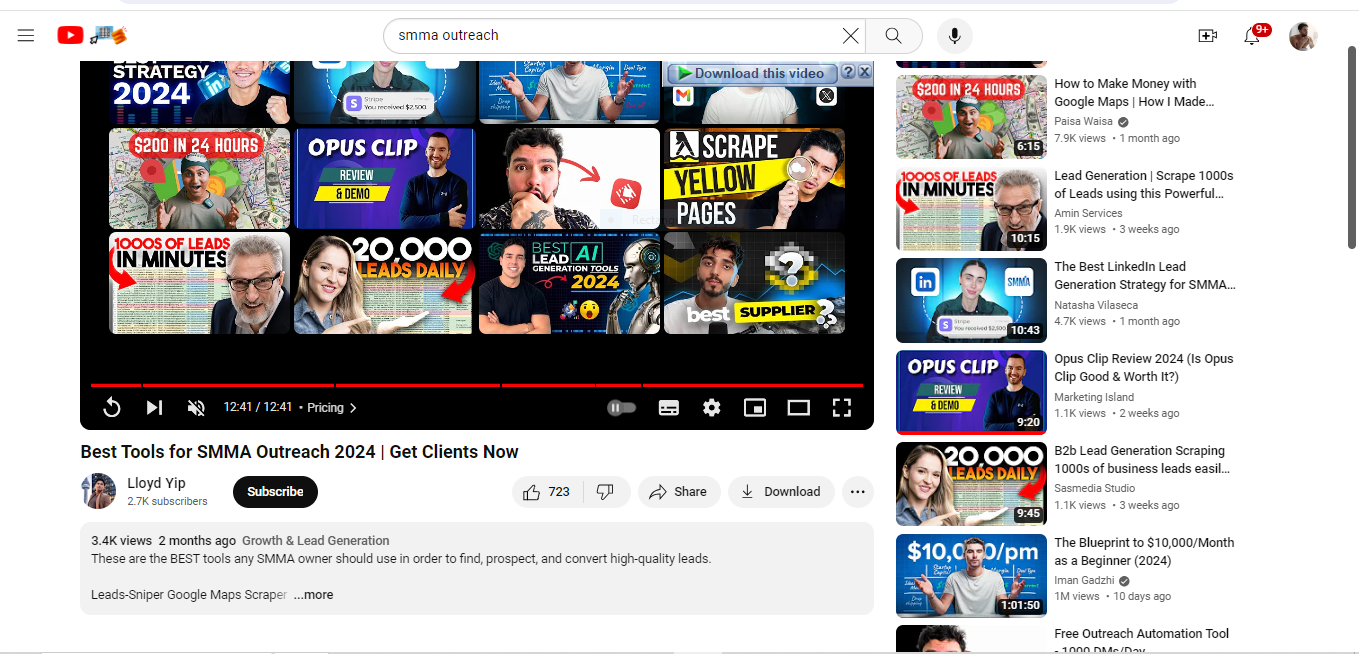Open notifications bell
1359x654 pixels.
pos(1252,36)
